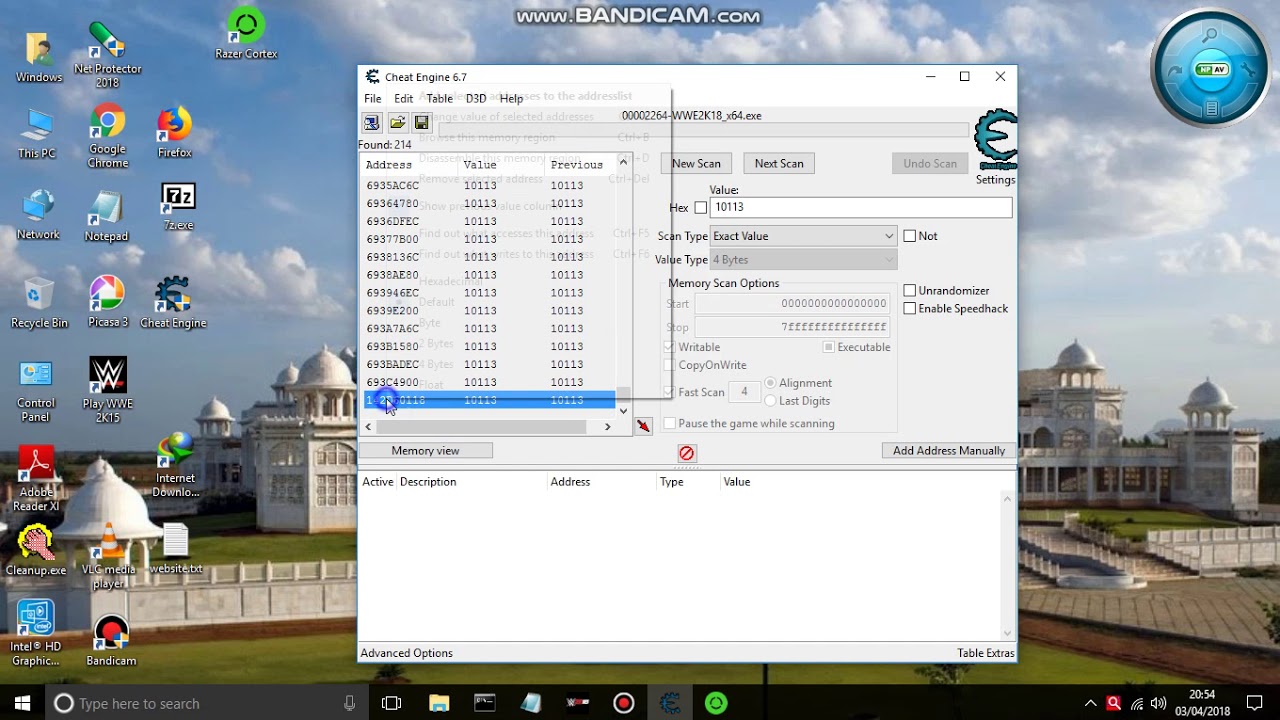Open Cheat Engine Settings logo
This screenshot has height=720, width=1280.
click(x=996, y=147)
